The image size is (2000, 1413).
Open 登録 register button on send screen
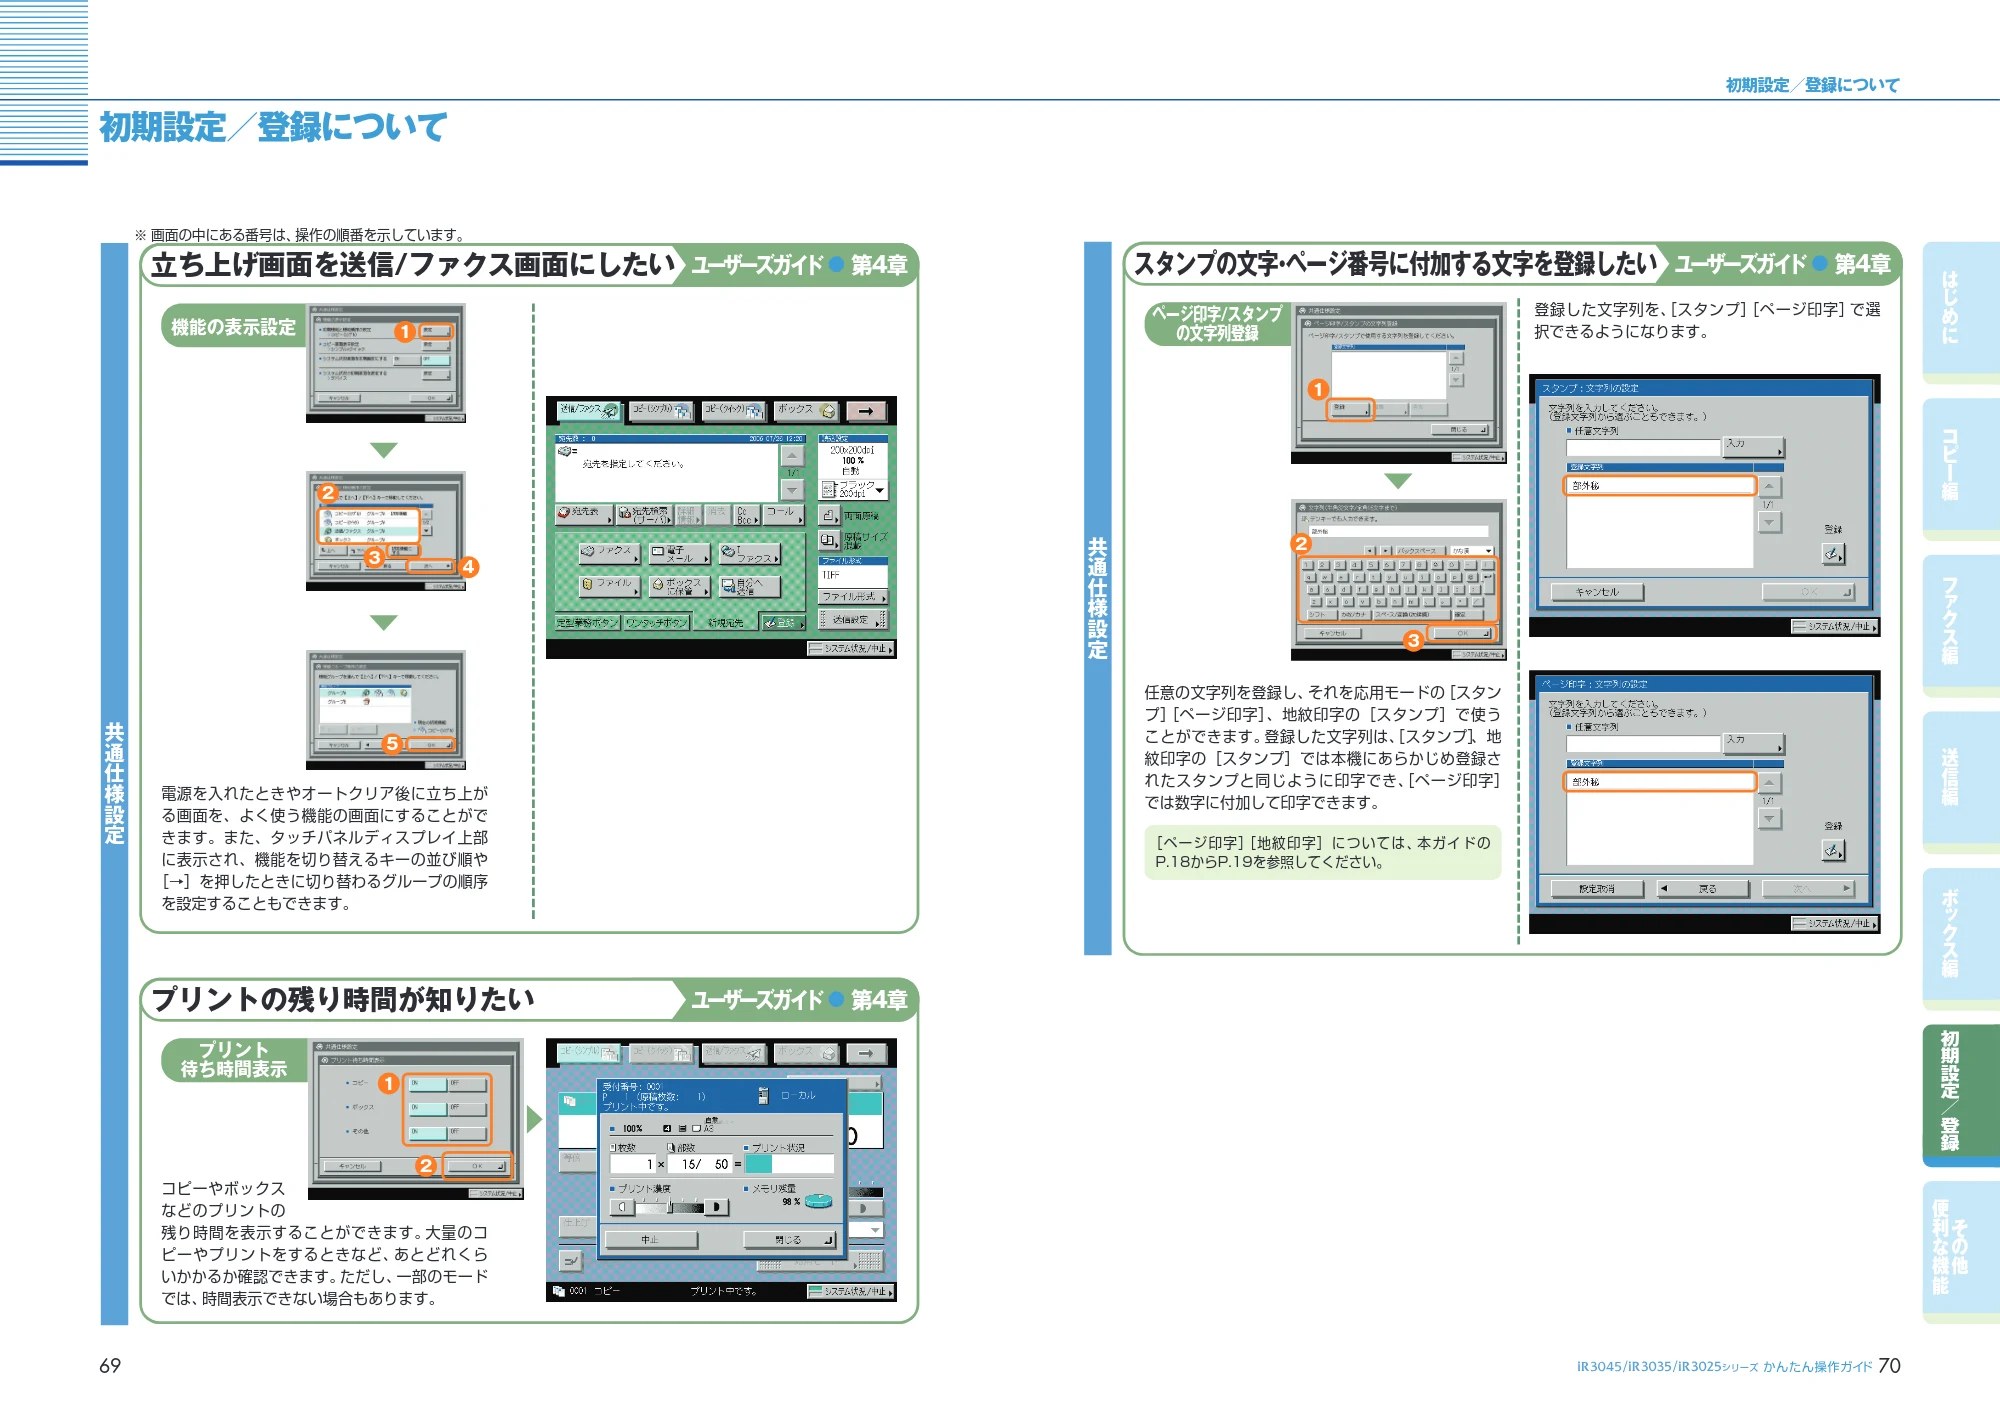tap(783, 623)
